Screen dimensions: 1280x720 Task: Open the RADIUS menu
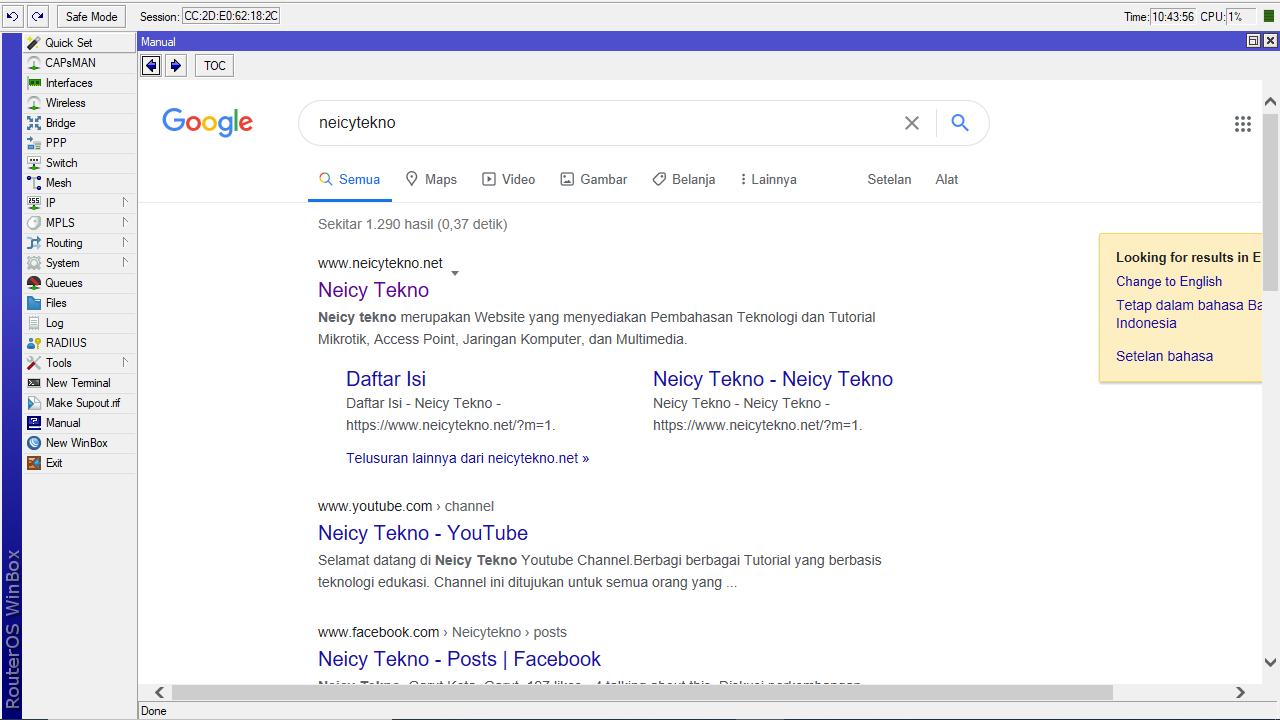click(80, 343)
